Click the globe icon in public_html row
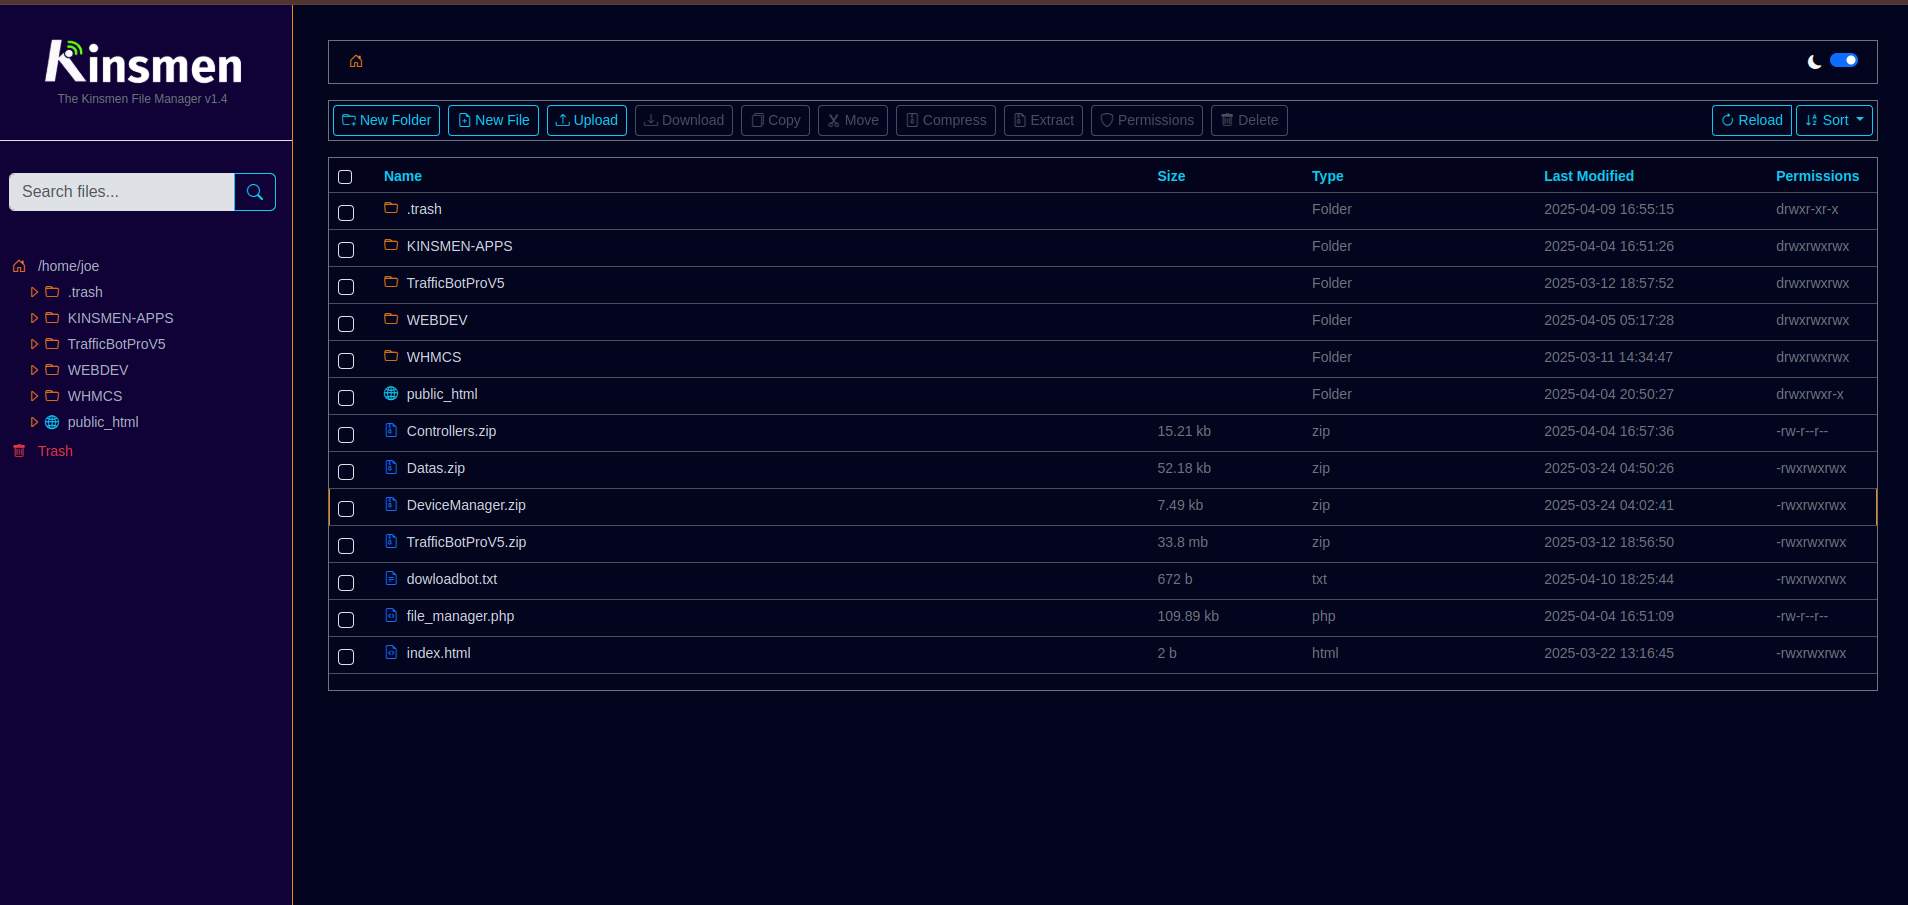This screenshot has width=1908, height=905. [391, 393]
